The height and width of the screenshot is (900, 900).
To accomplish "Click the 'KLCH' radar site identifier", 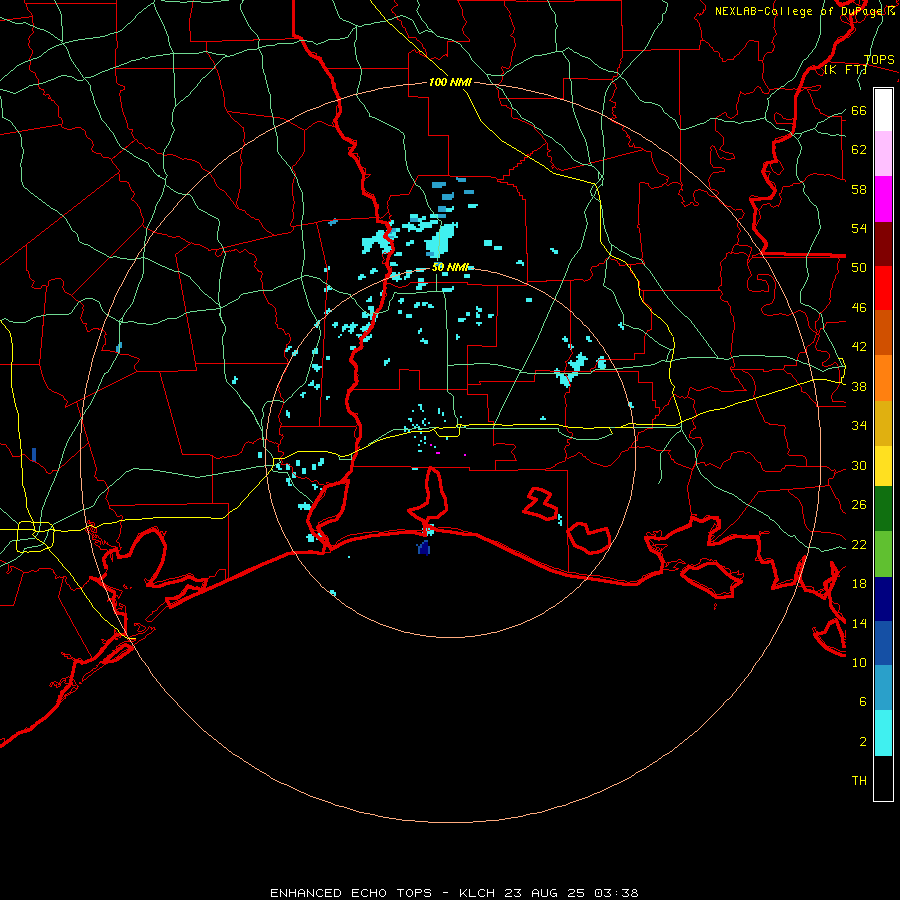I will [478, 893].
